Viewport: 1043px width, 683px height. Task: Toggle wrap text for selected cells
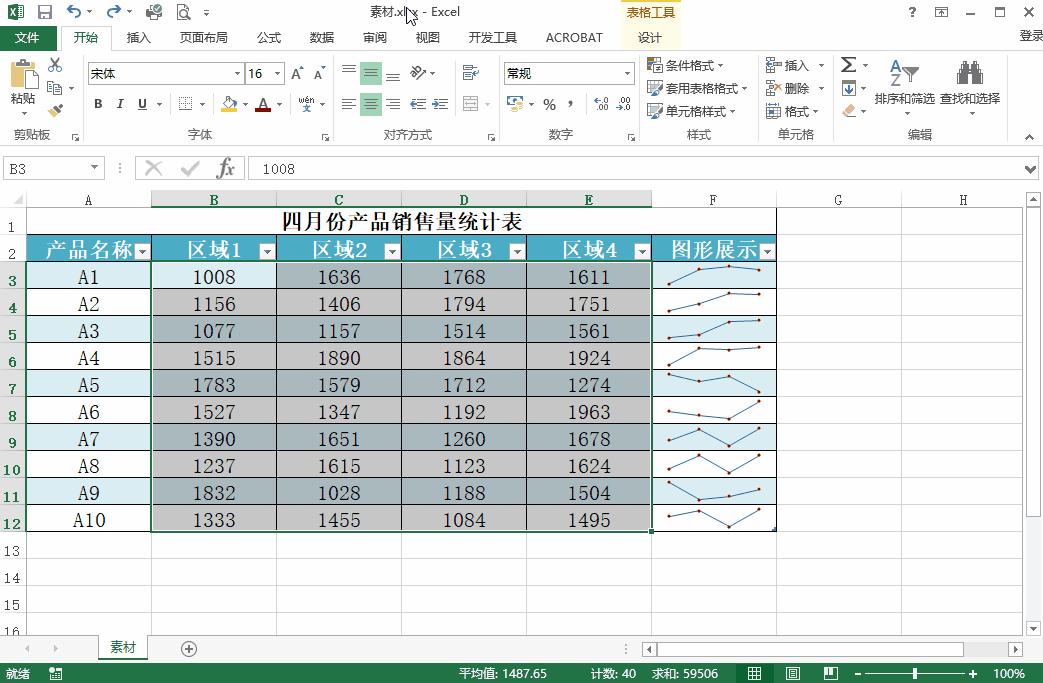pos(471,72)
